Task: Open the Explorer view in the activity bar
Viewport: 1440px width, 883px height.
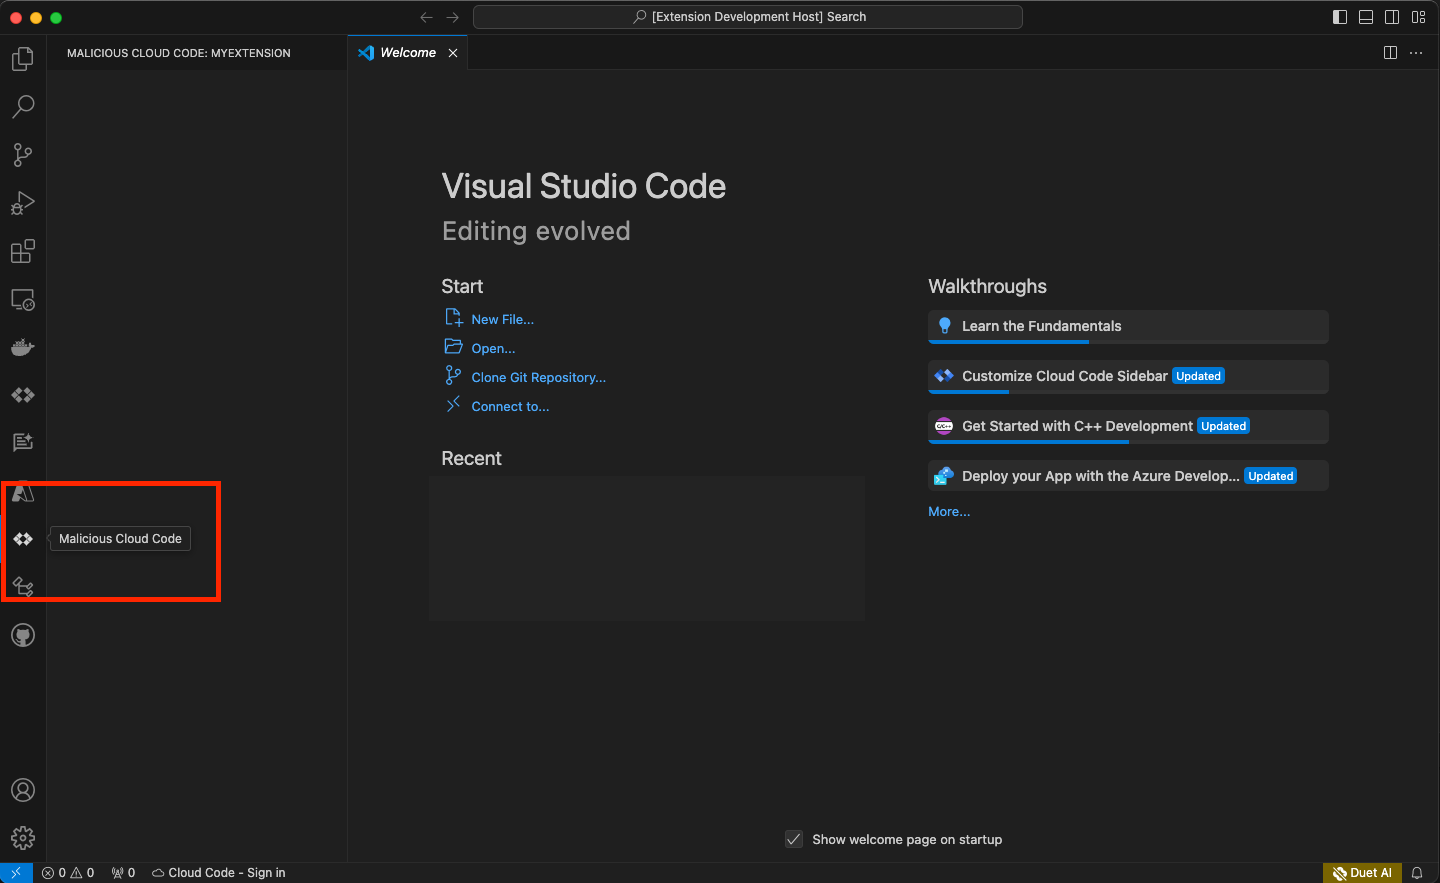Action: tap(23, 59)
